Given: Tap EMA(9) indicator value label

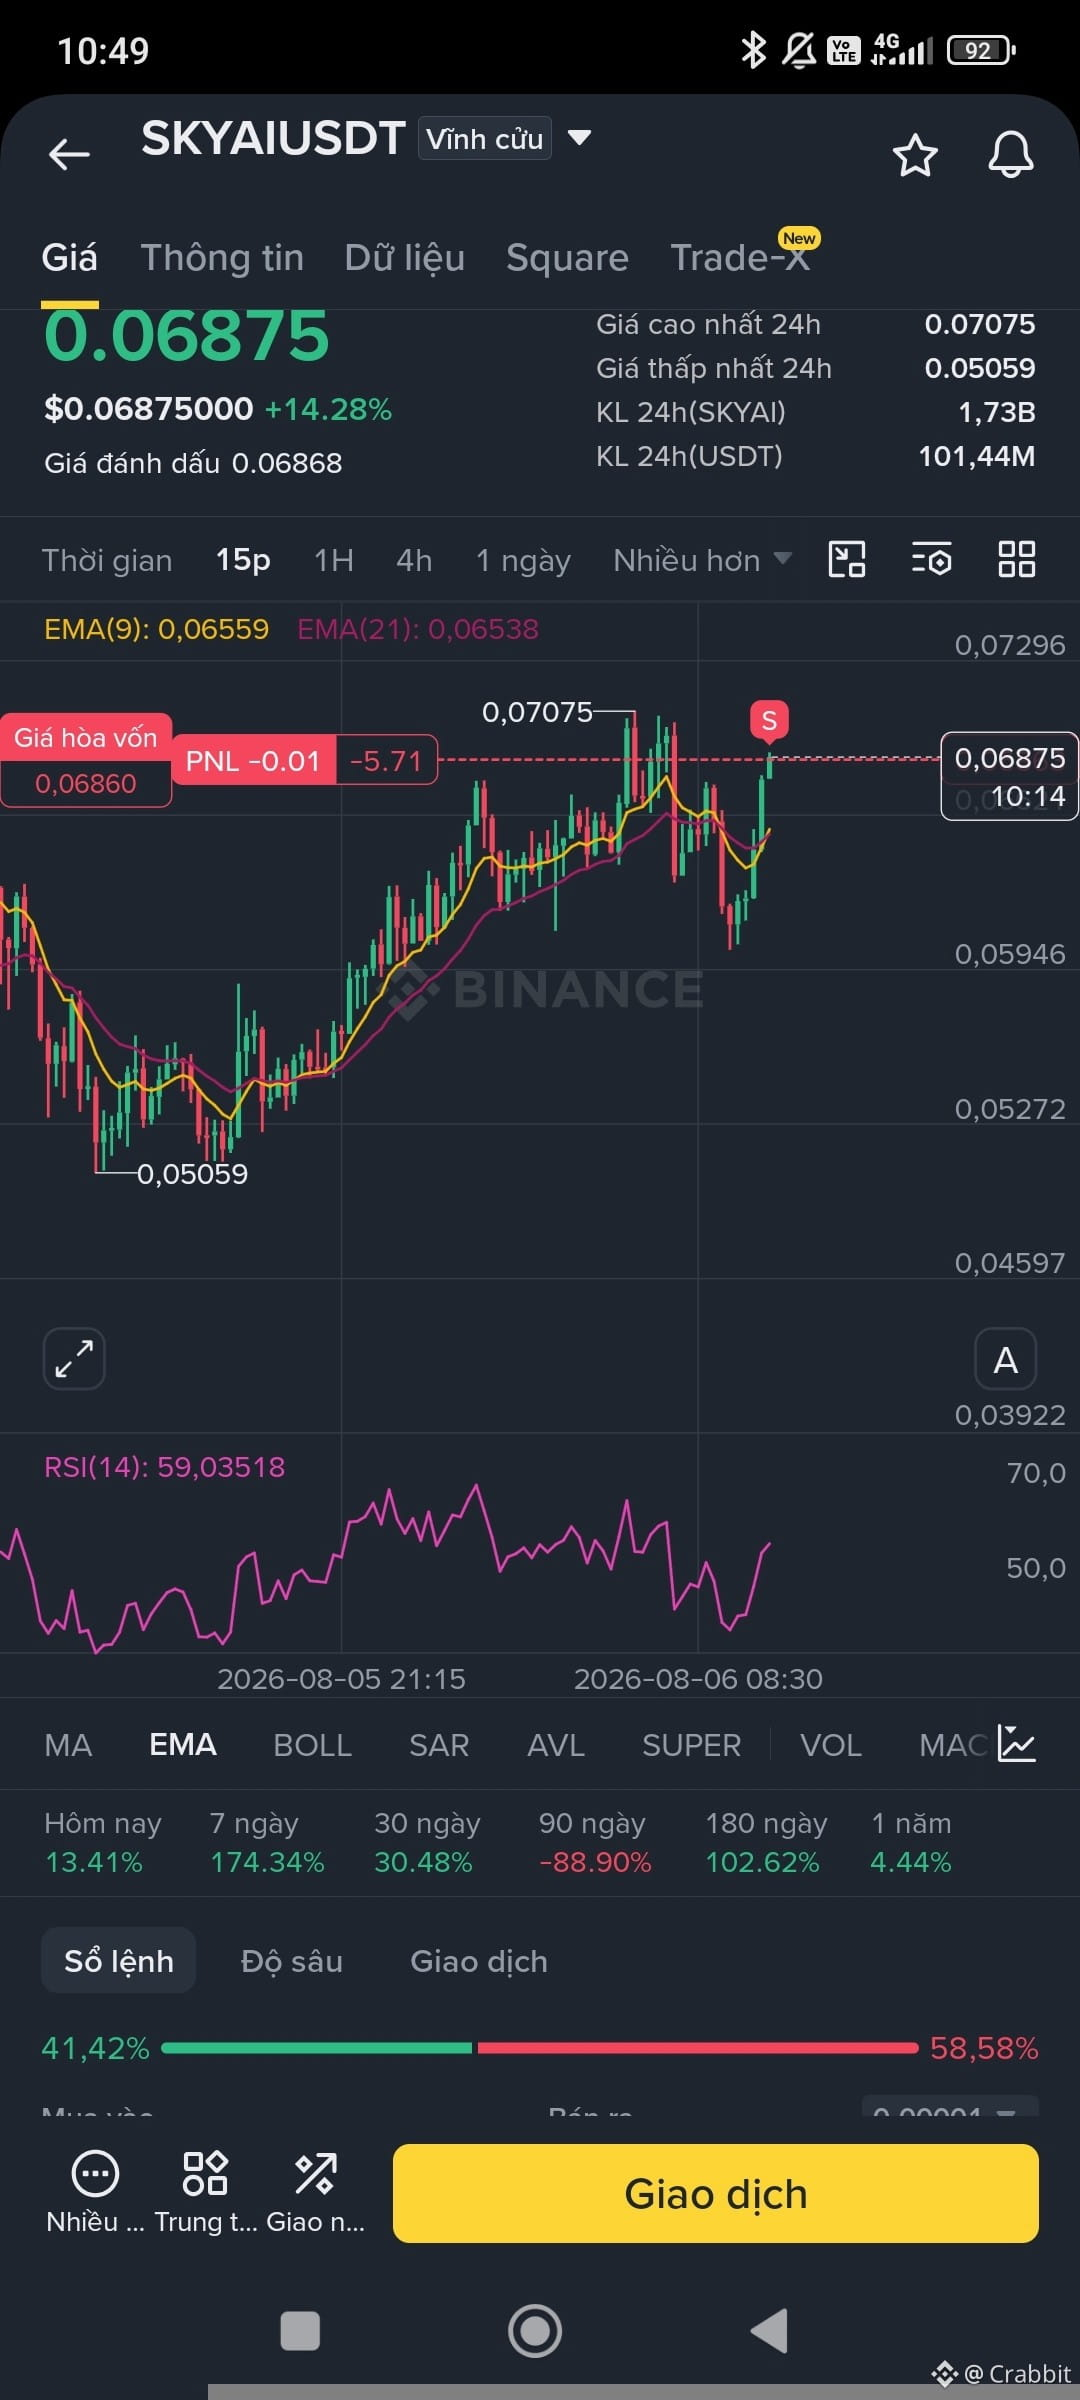Looking at the screenshot, I should tap(157, 629).
